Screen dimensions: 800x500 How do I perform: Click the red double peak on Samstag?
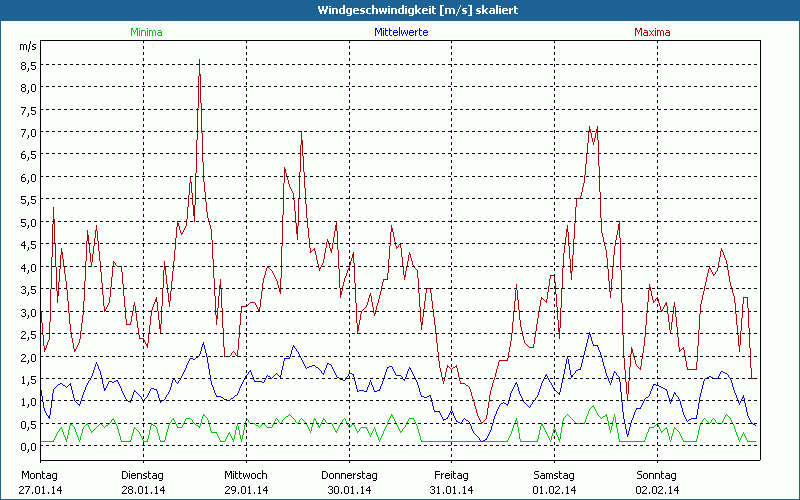click(593, 132)
